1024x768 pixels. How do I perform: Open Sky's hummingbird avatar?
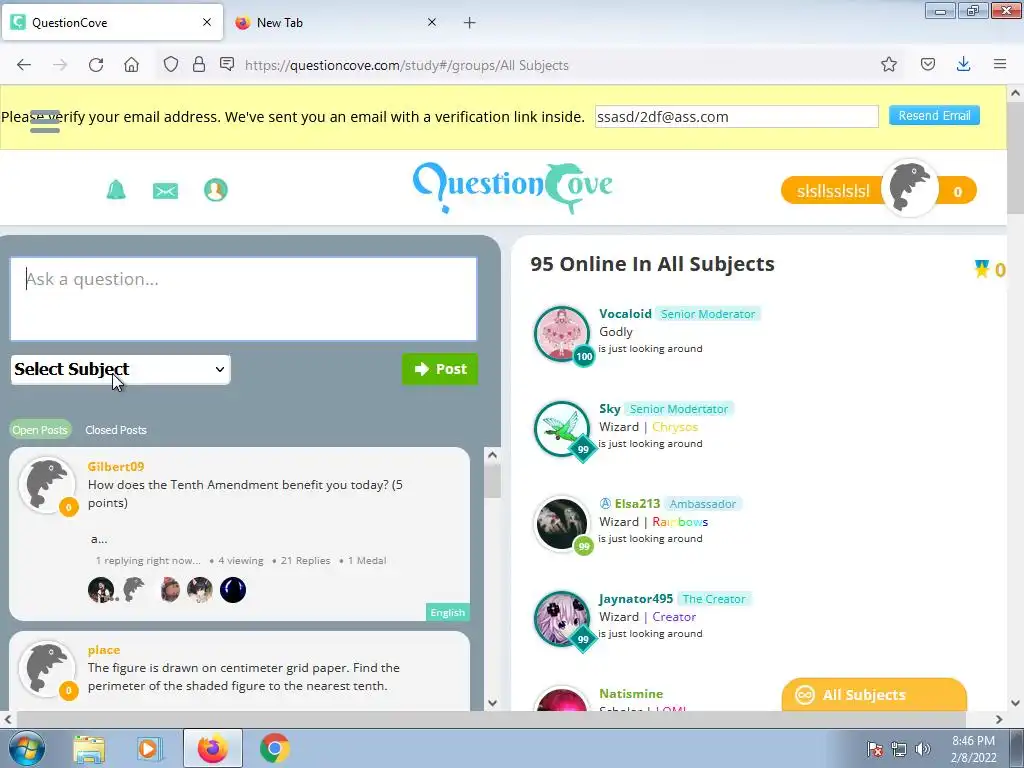[x=561, y=428]
